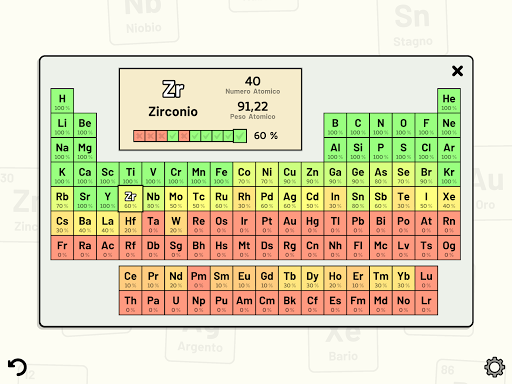Screen dimensions: 512x384
Task: Select the Ga element tile
Action: [335, 174]
